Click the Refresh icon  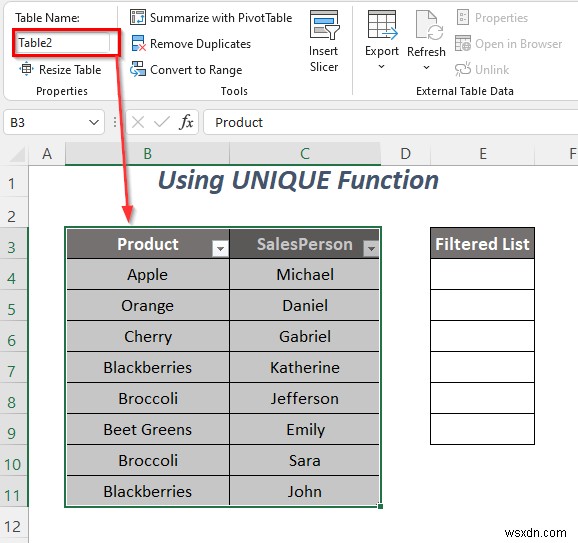[429, 25]
